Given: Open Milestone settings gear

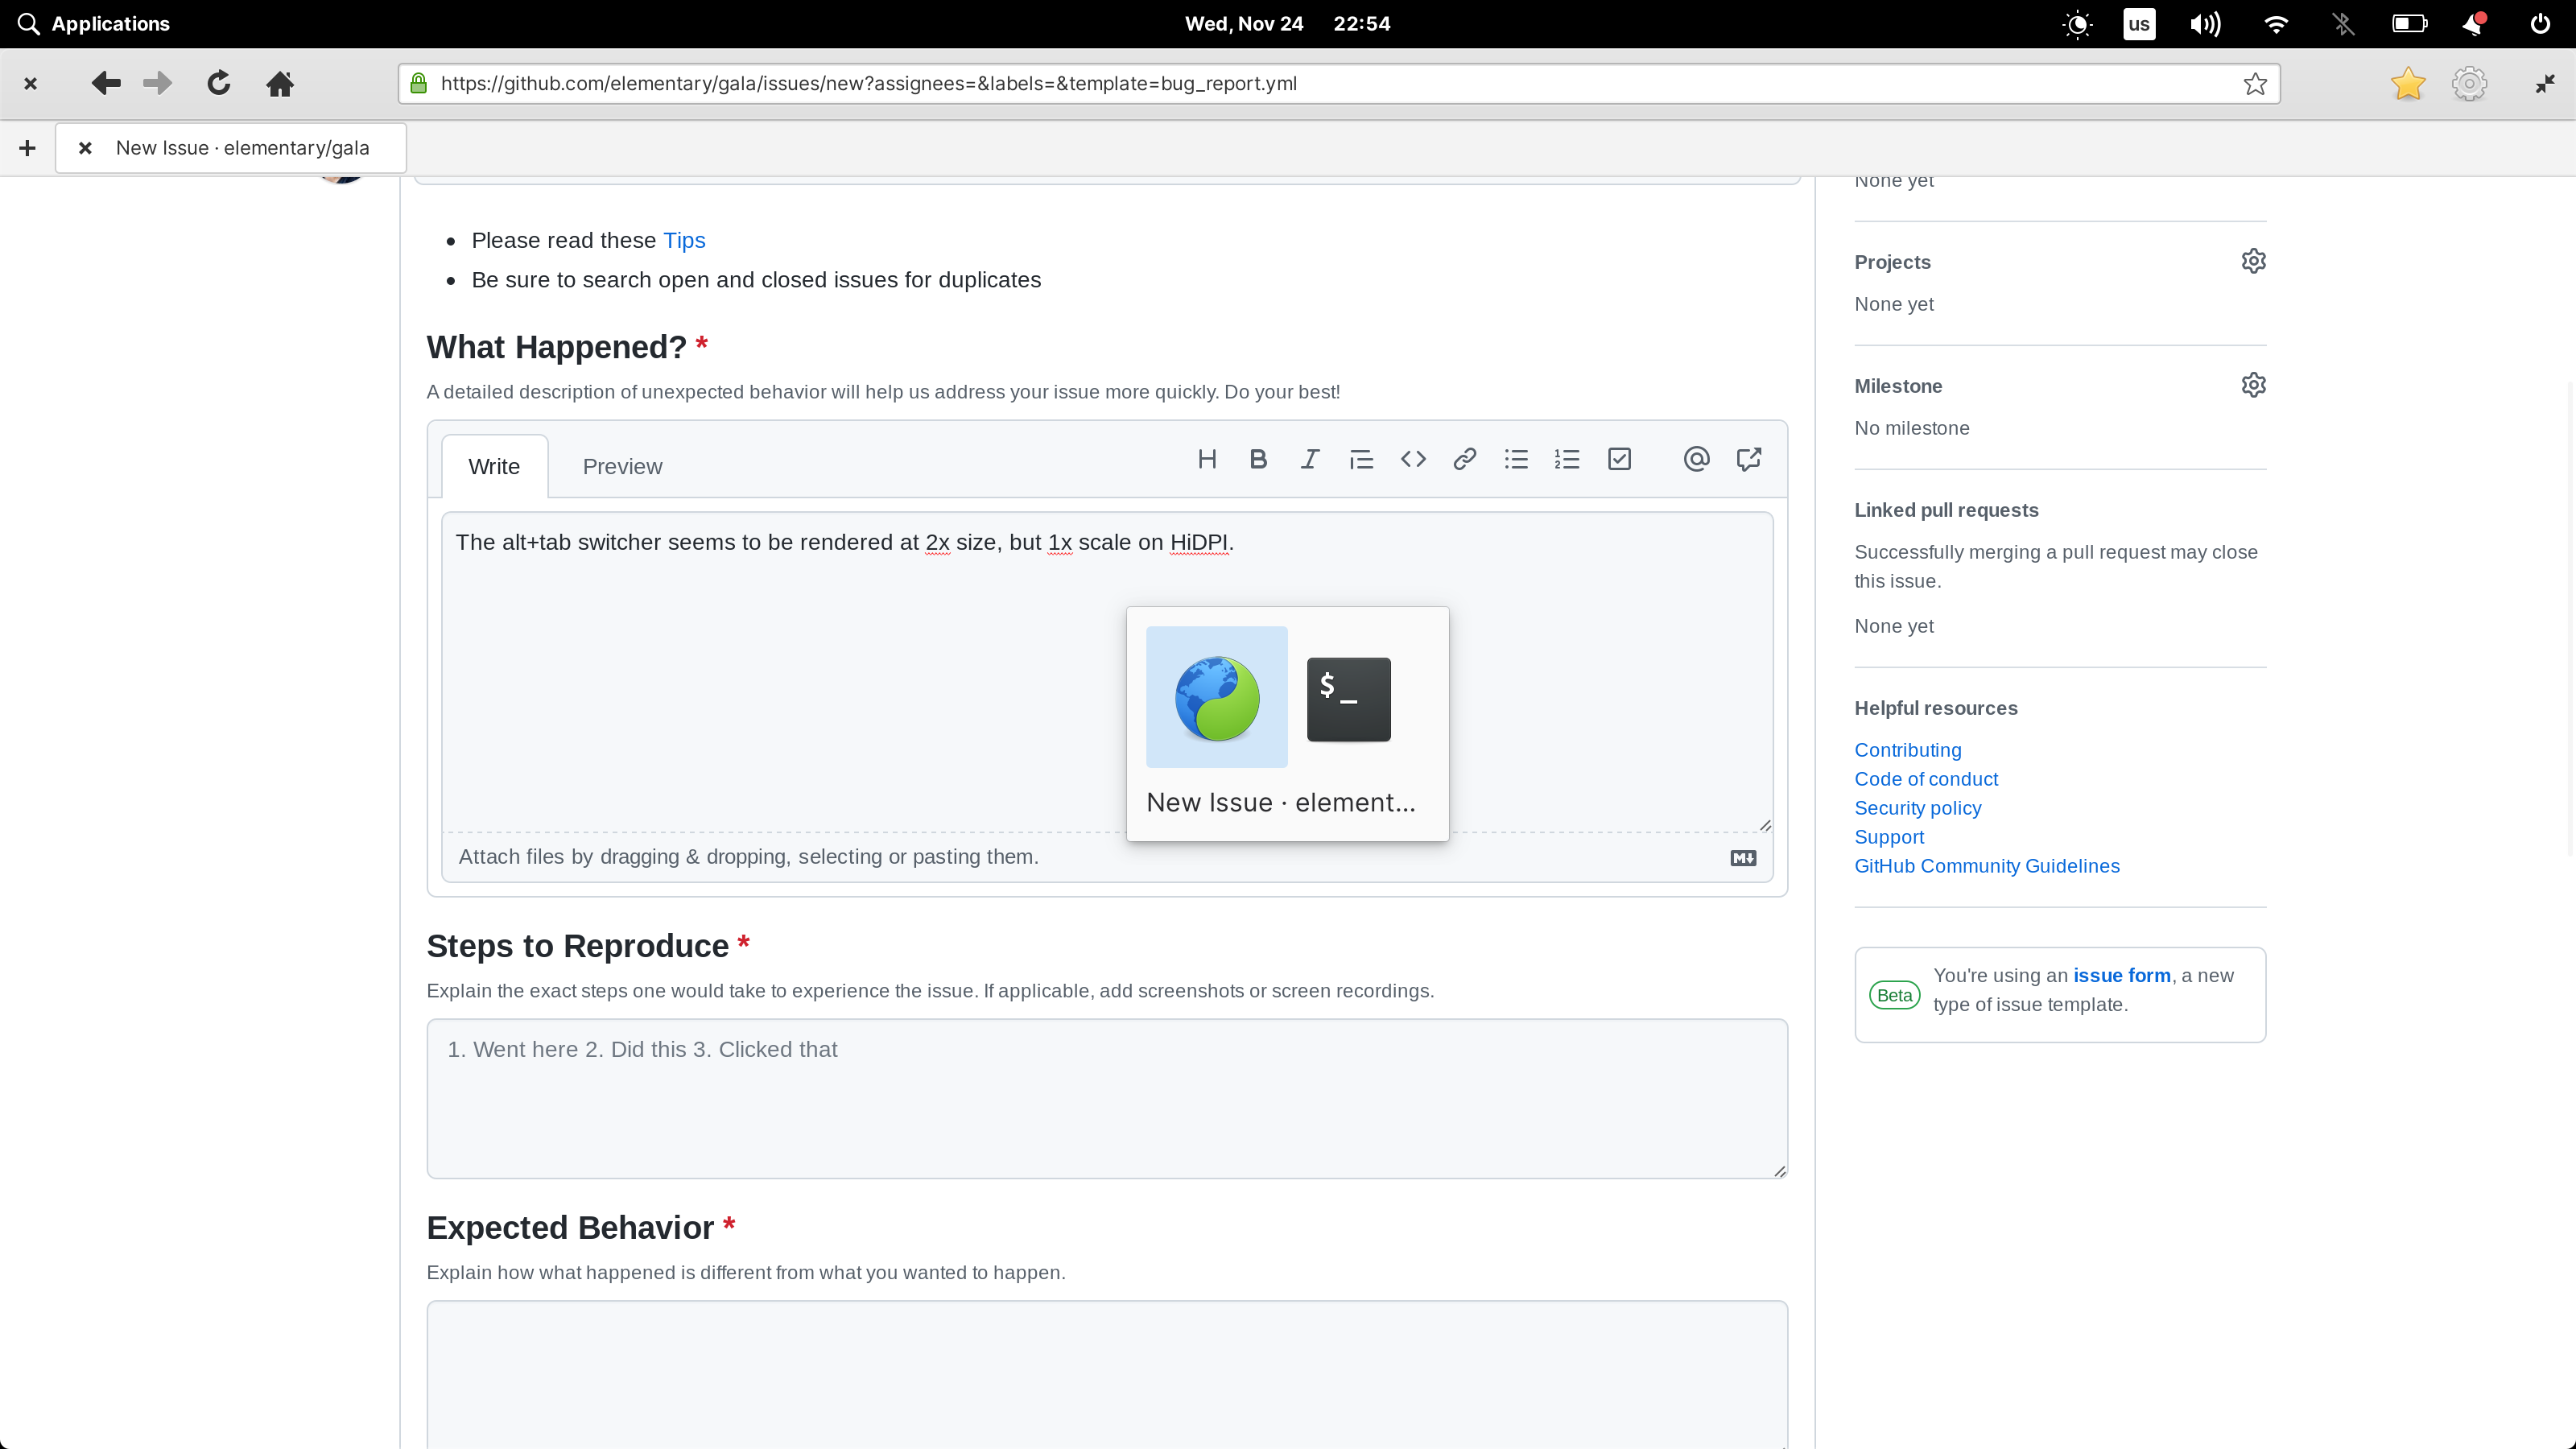Looking at the screenshot, I should 2253,385.
